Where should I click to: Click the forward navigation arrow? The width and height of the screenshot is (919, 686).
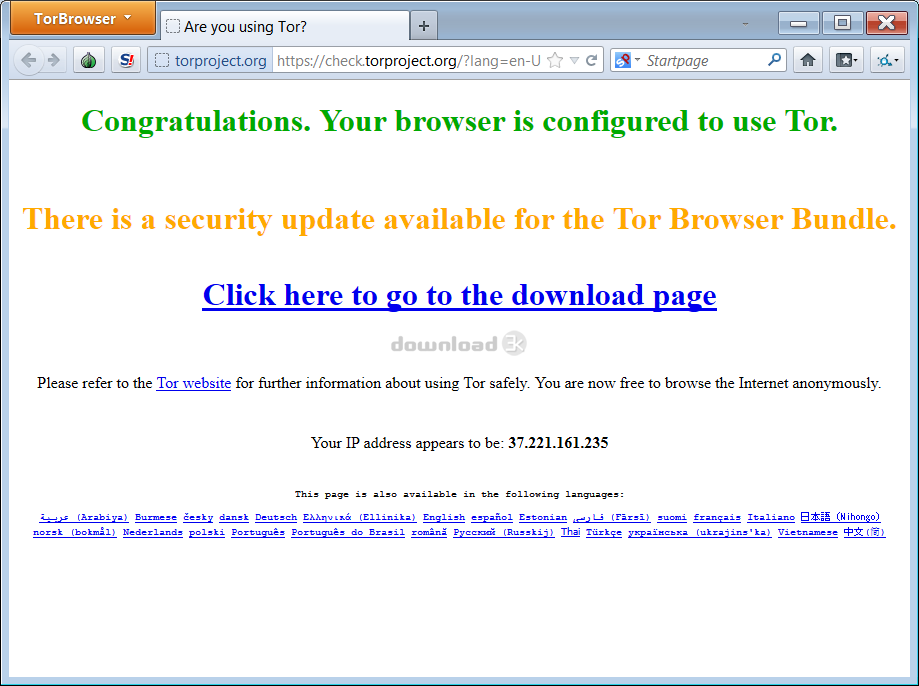pos(53,60)
